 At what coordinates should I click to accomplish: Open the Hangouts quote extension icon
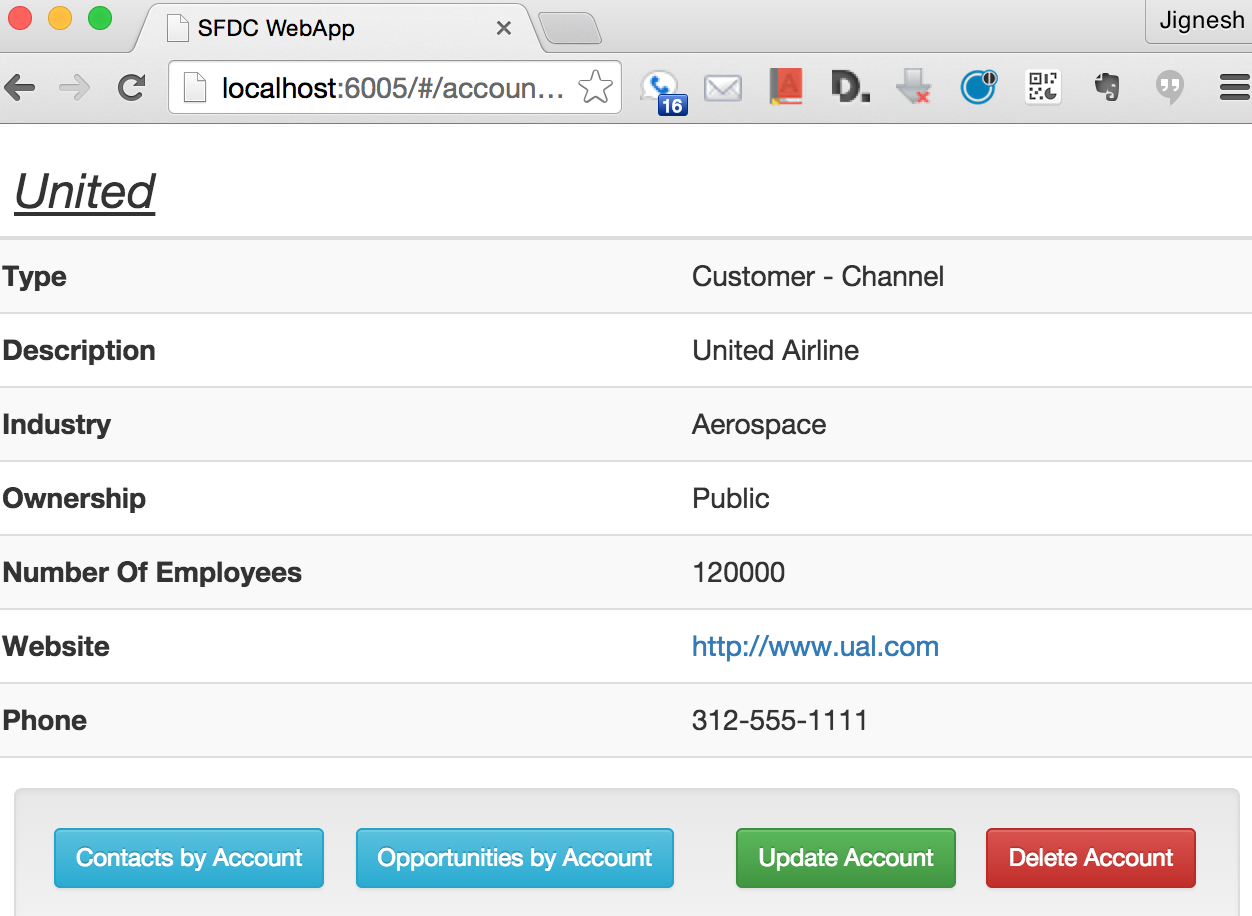click(x=1169, y=88)
